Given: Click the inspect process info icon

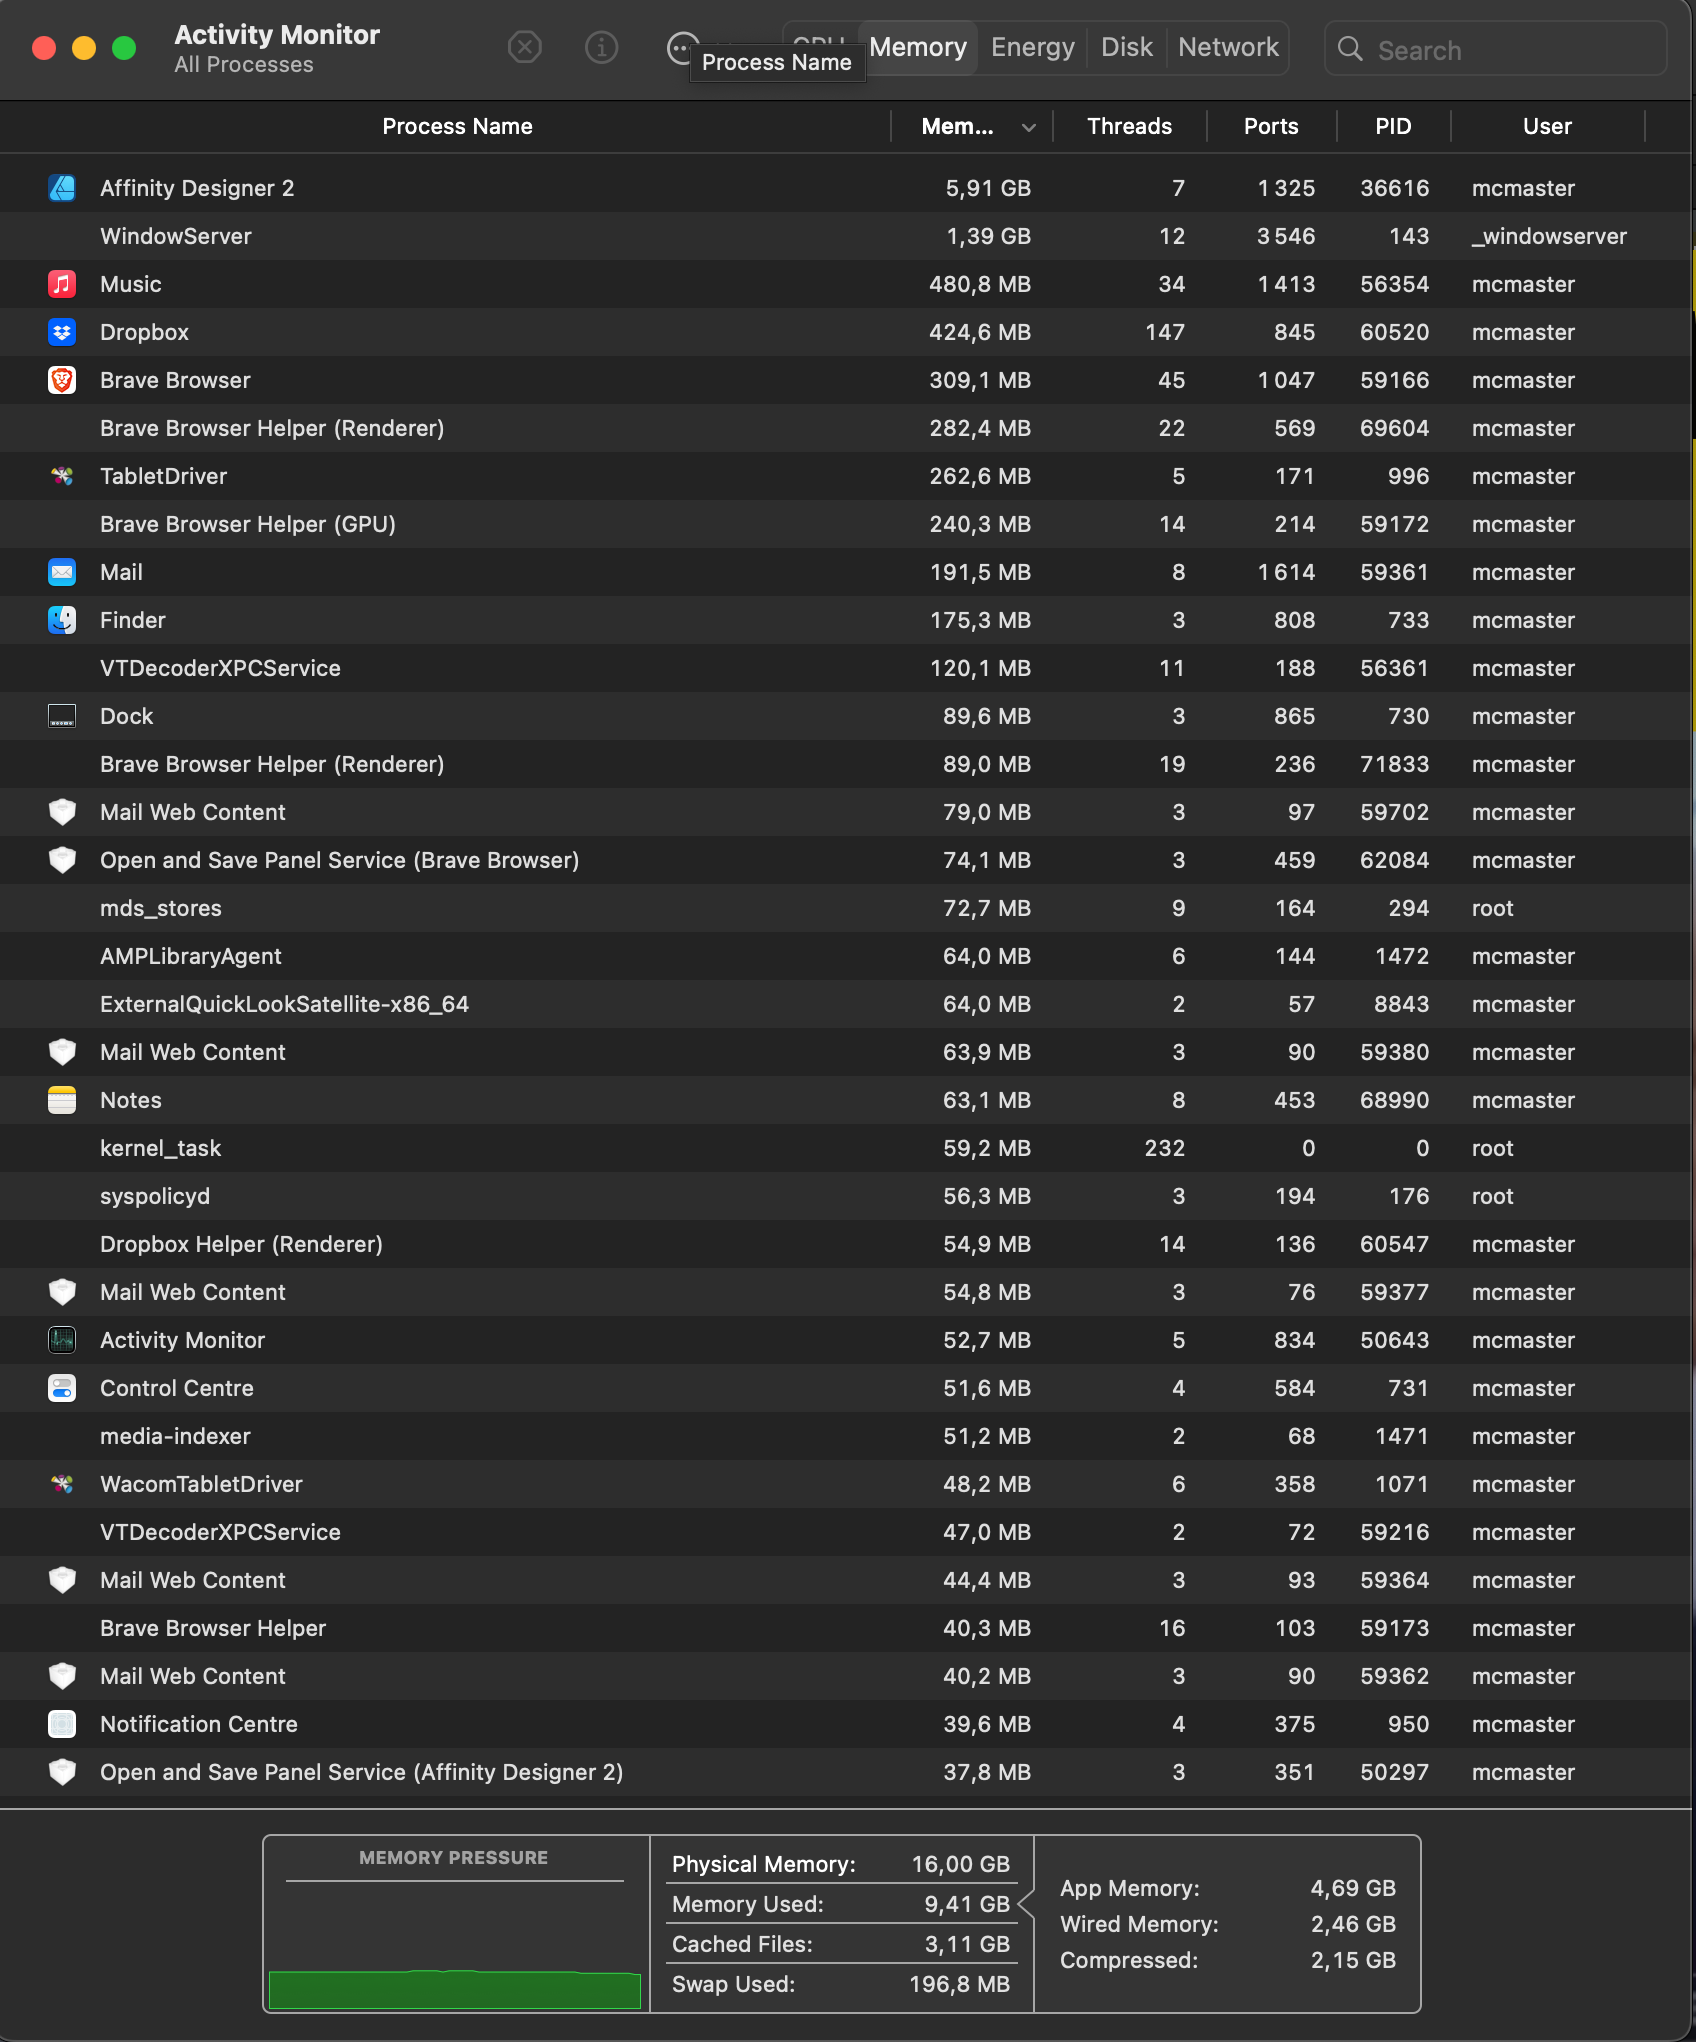Looking at the screenshot, I should point(601,47).
